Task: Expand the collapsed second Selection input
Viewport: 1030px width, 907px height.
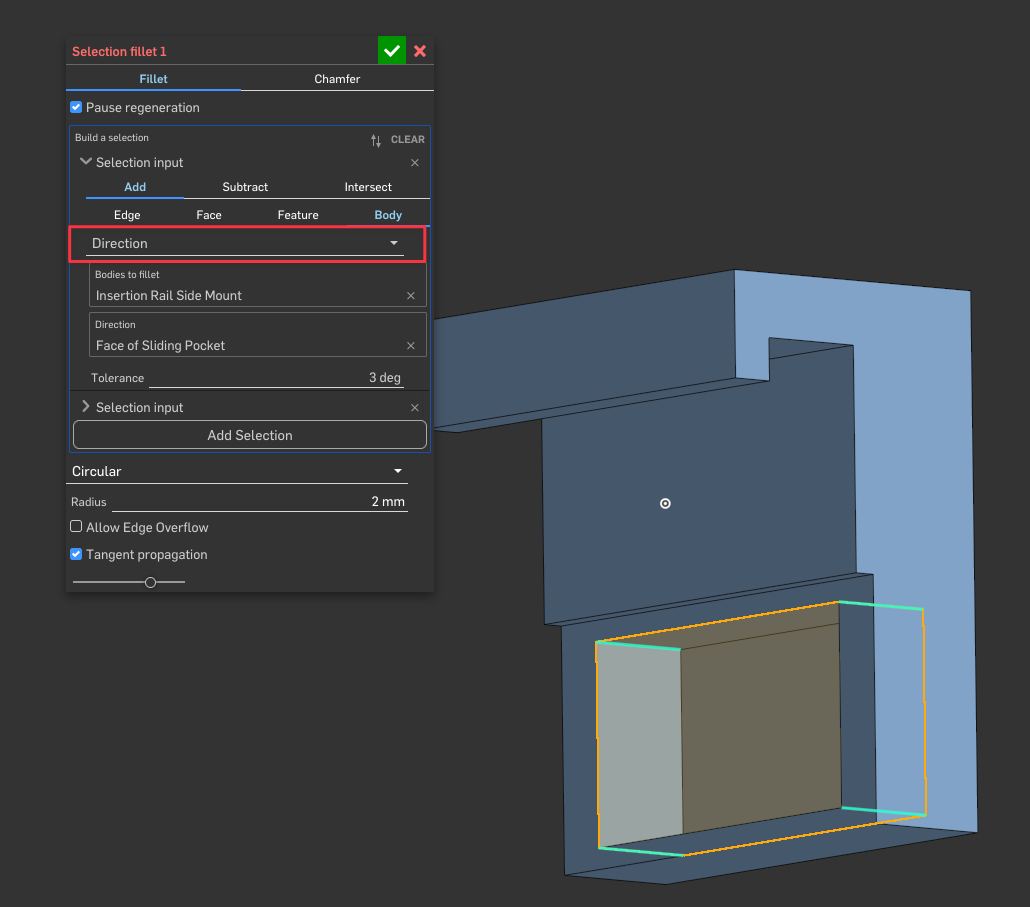Action: coord(86,408)
